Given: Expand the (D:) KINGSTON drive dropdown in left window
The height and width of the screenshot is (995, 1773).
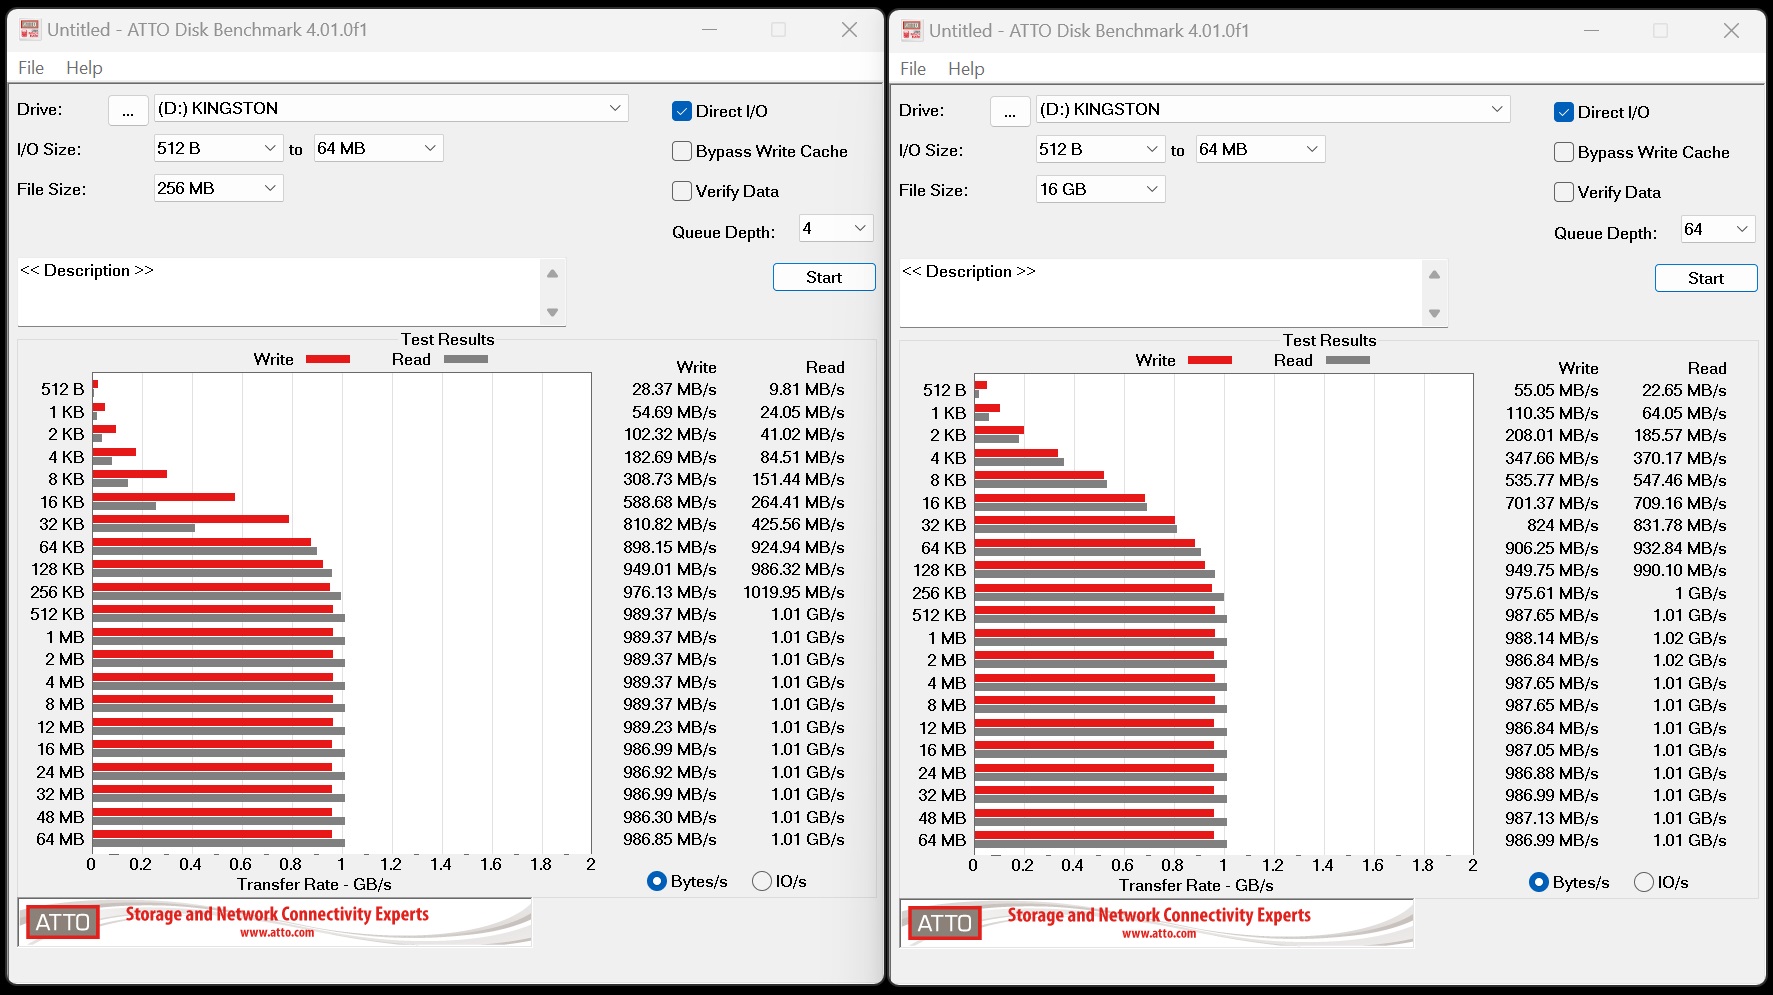Looking at the screenshot, I should (391, 108).
